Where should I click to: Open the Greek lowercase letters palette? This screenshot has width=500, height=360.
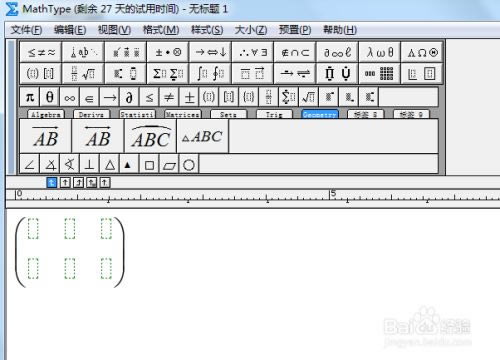pyautogui.click(x=380, y=52)
